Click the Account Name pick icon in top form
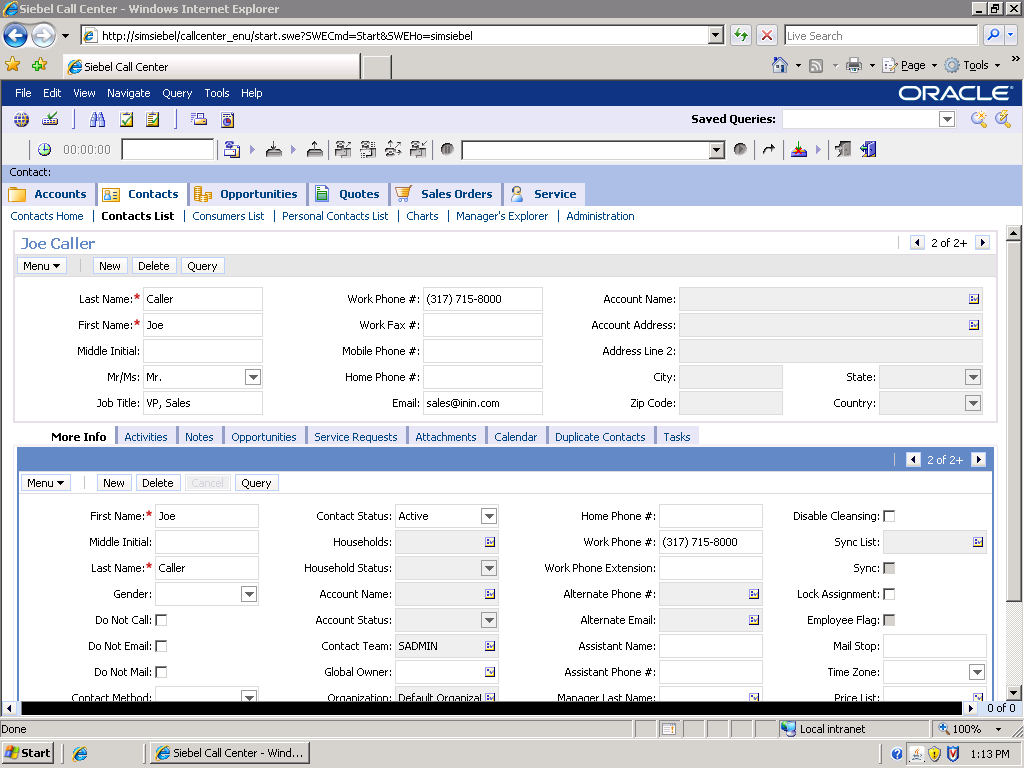This screenshot has height=768, width=1024. (x=974, y=299)
